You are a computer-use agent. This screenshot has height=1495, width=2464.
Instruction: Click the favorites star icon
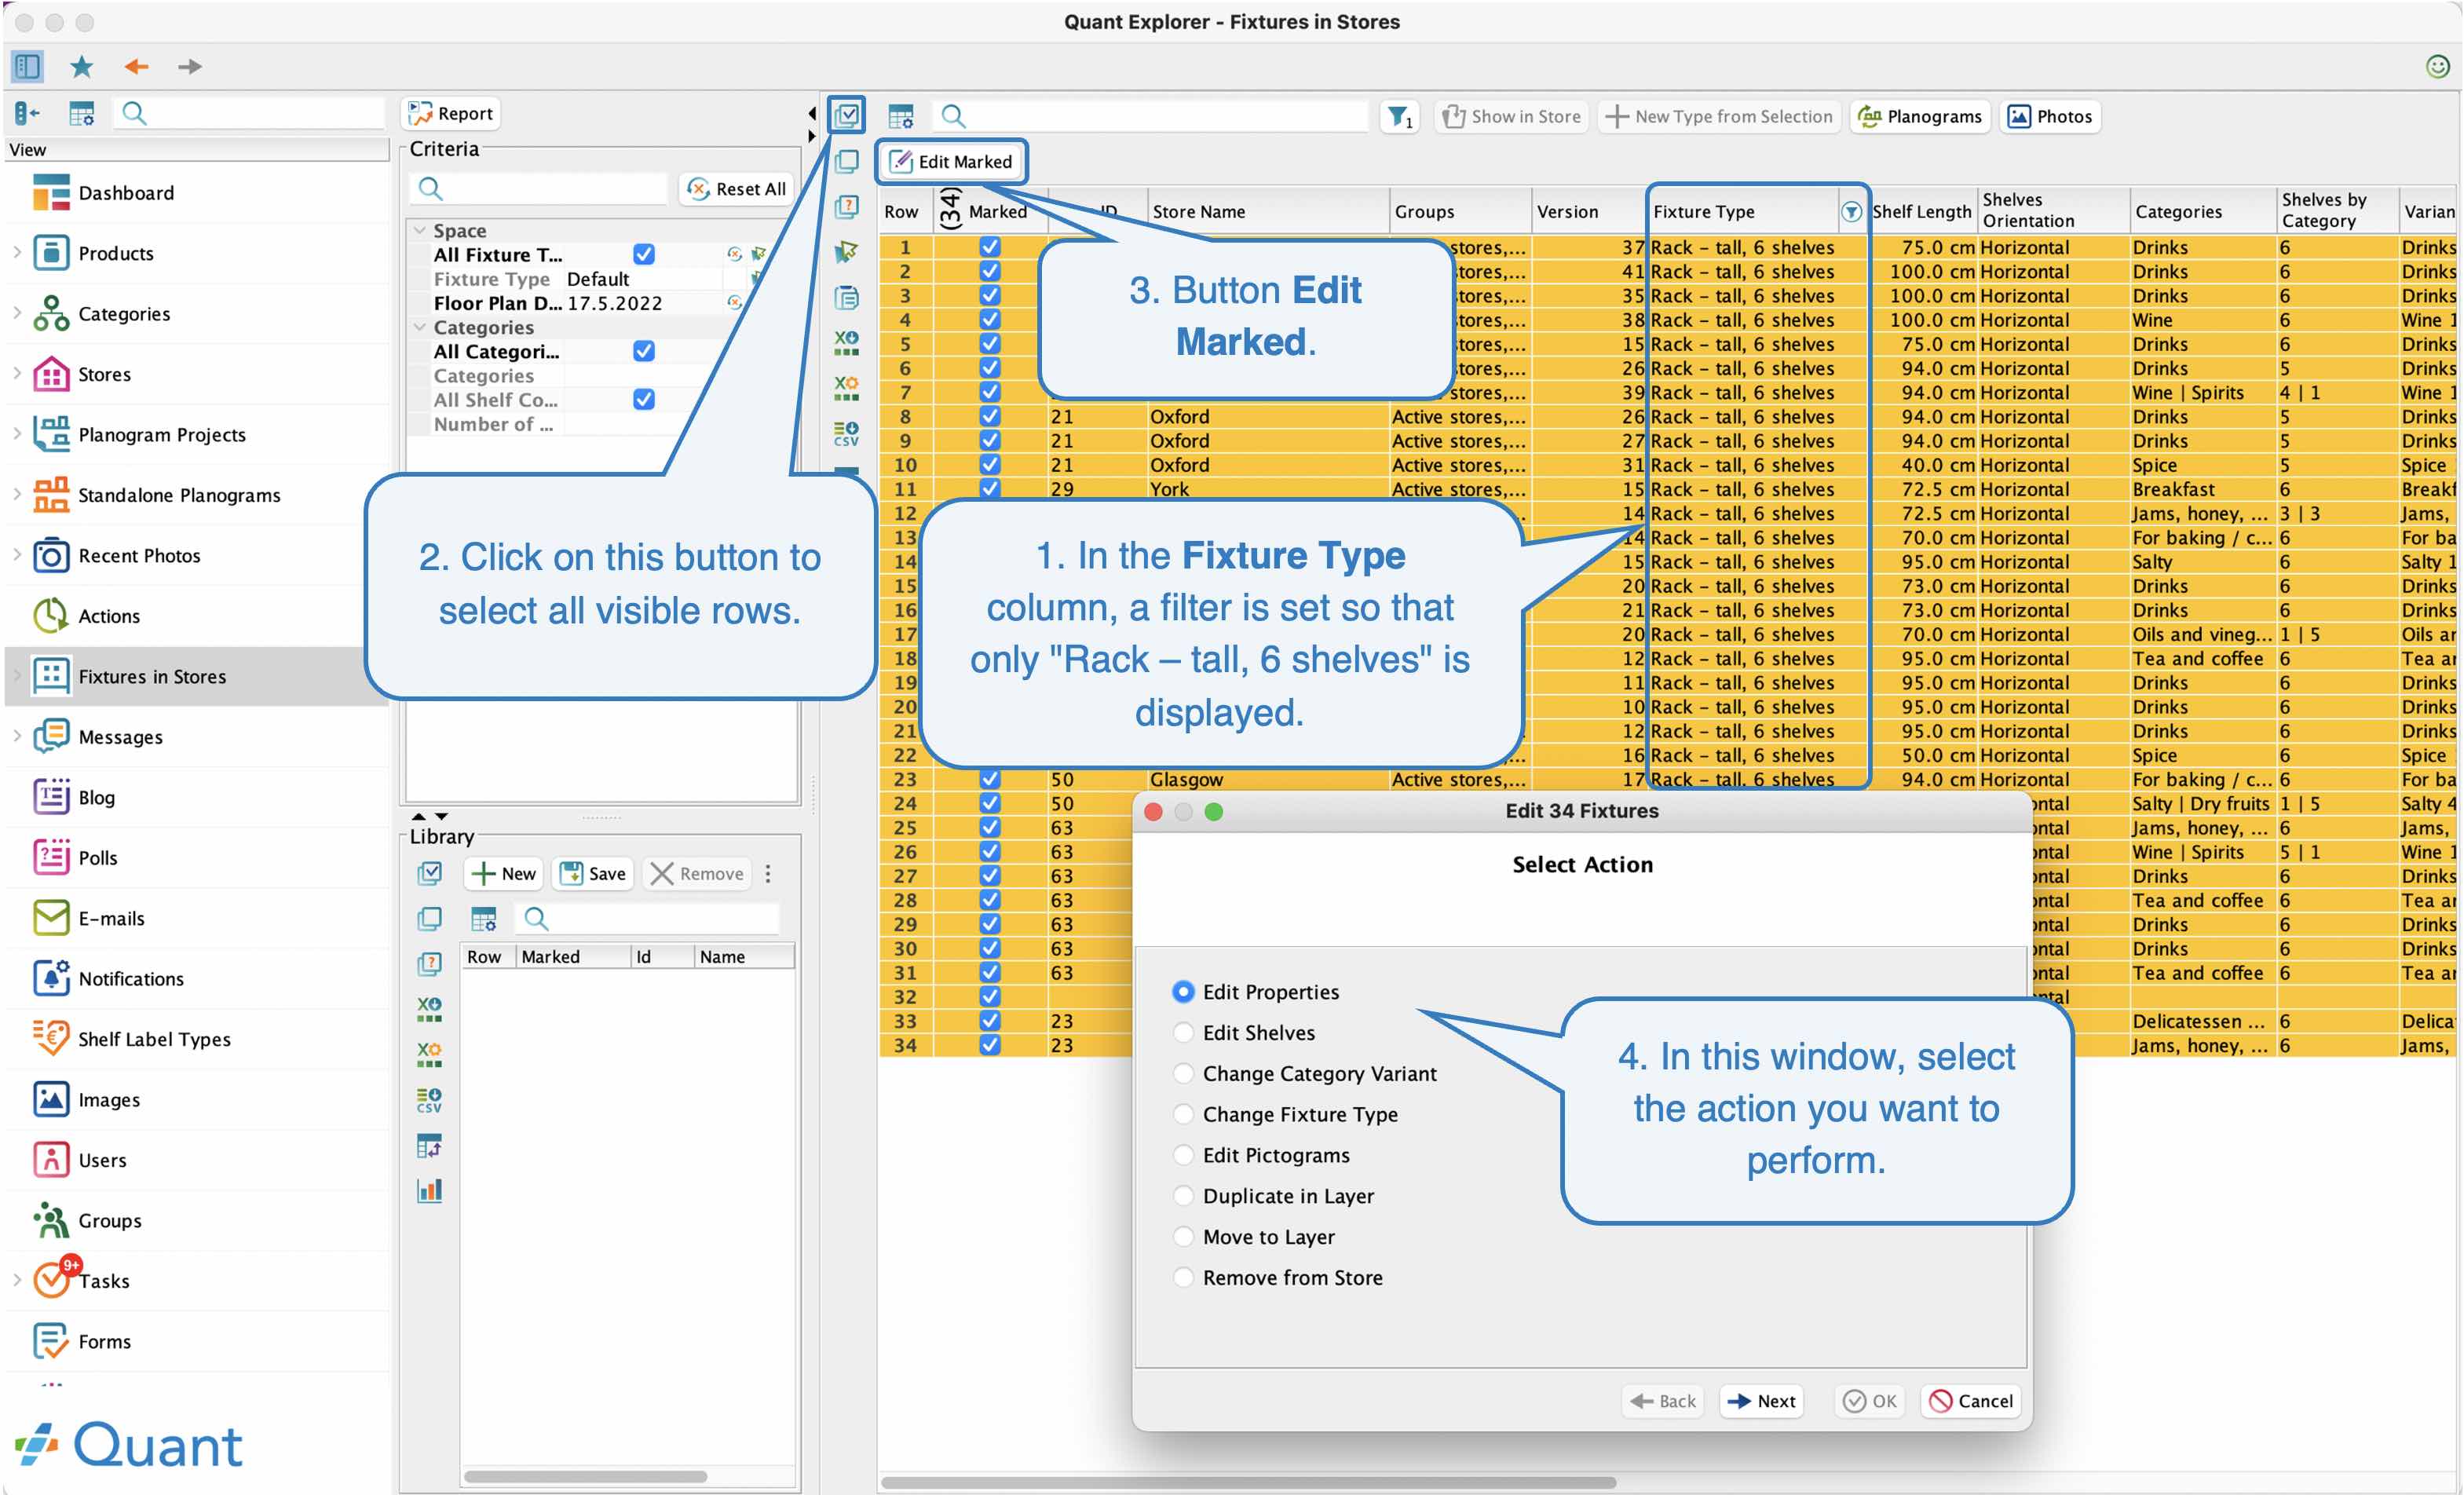coord(81,66)
